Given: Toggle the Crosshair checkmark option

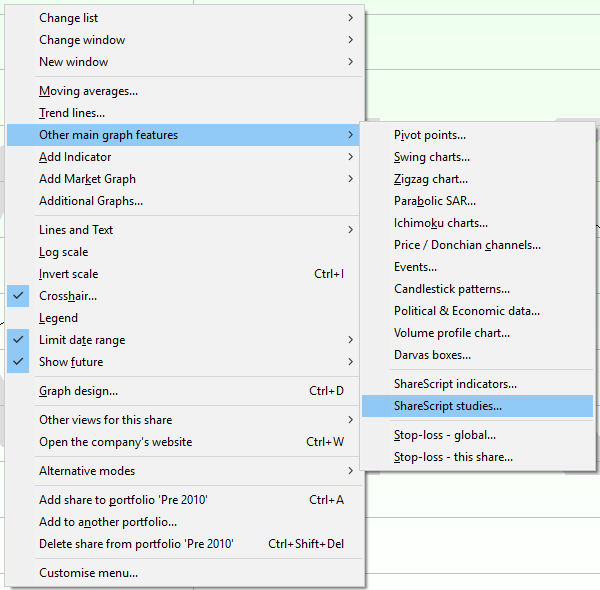Looking at the screenshot, I should (x=68, y=296).
